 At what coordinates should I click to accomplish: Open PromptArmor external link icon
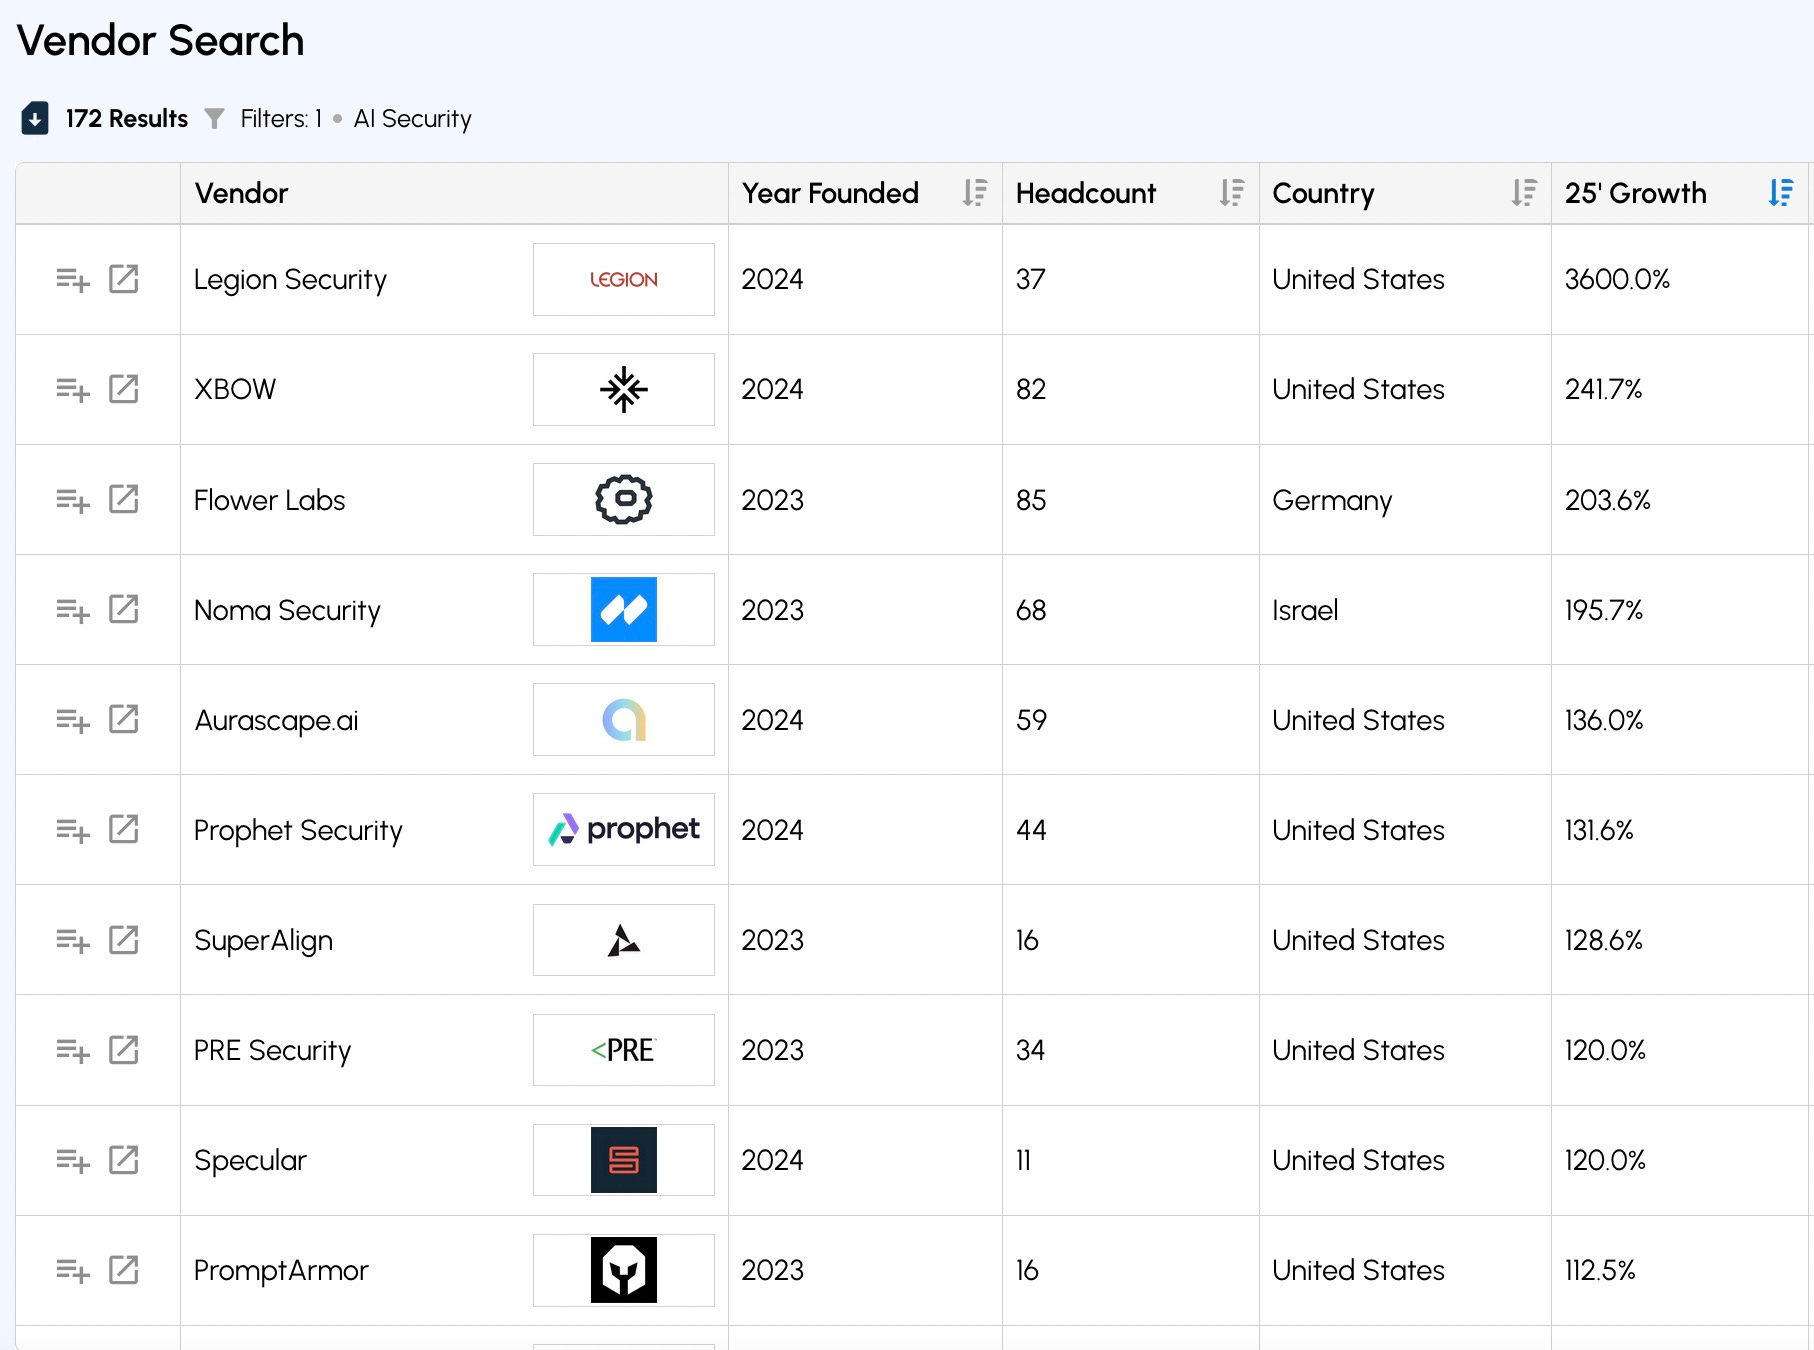tap(124, 1270)
